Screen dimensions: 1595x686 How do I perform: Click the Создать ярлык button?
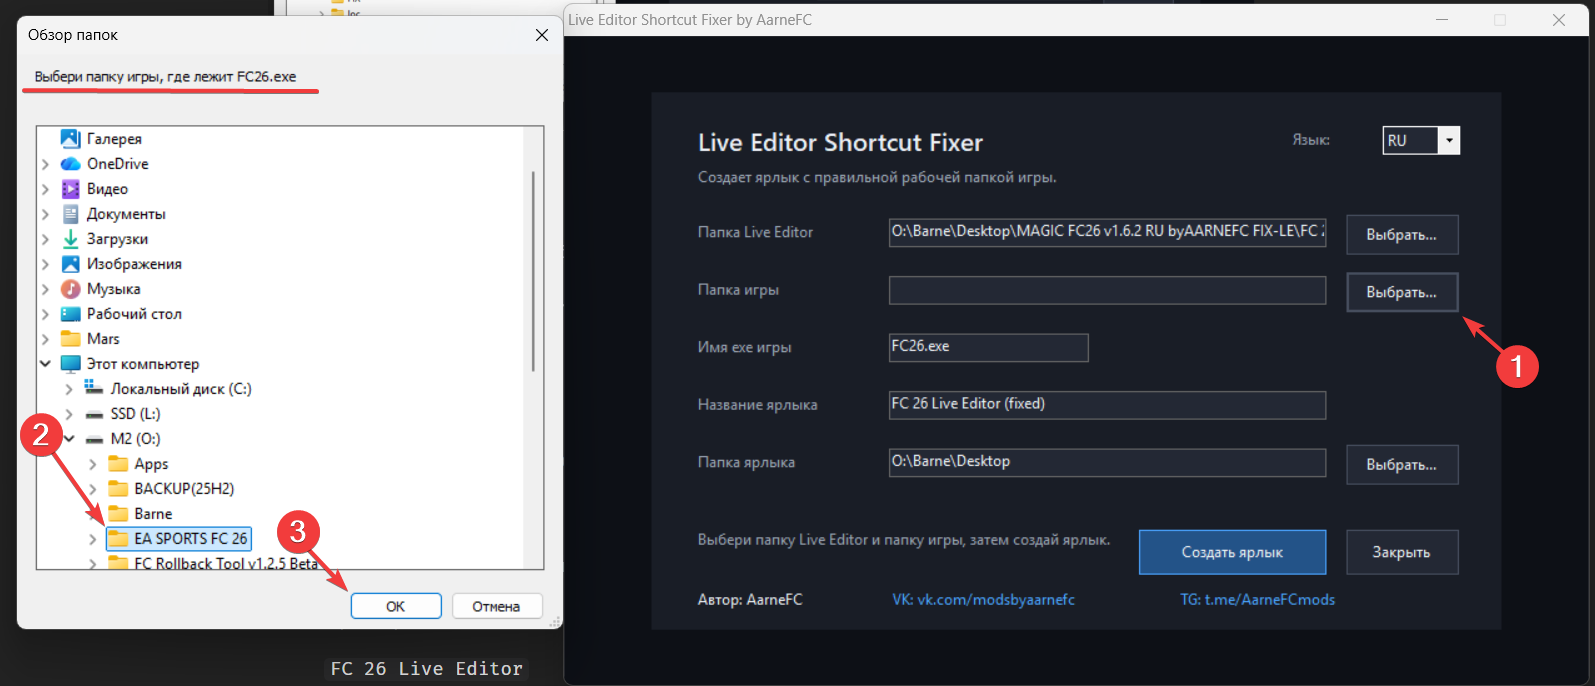(1232, 552)
